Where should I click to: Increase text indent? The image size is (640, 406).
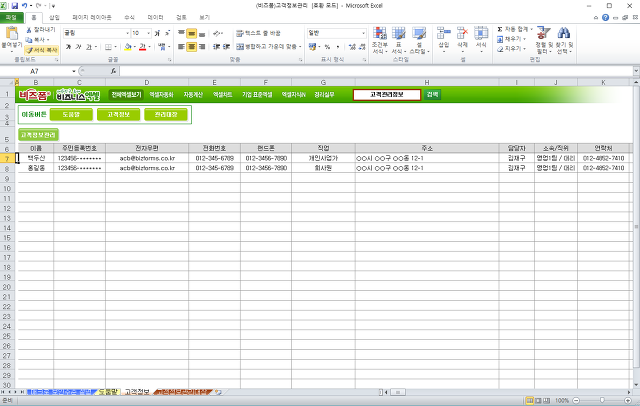tap(227, 47)
